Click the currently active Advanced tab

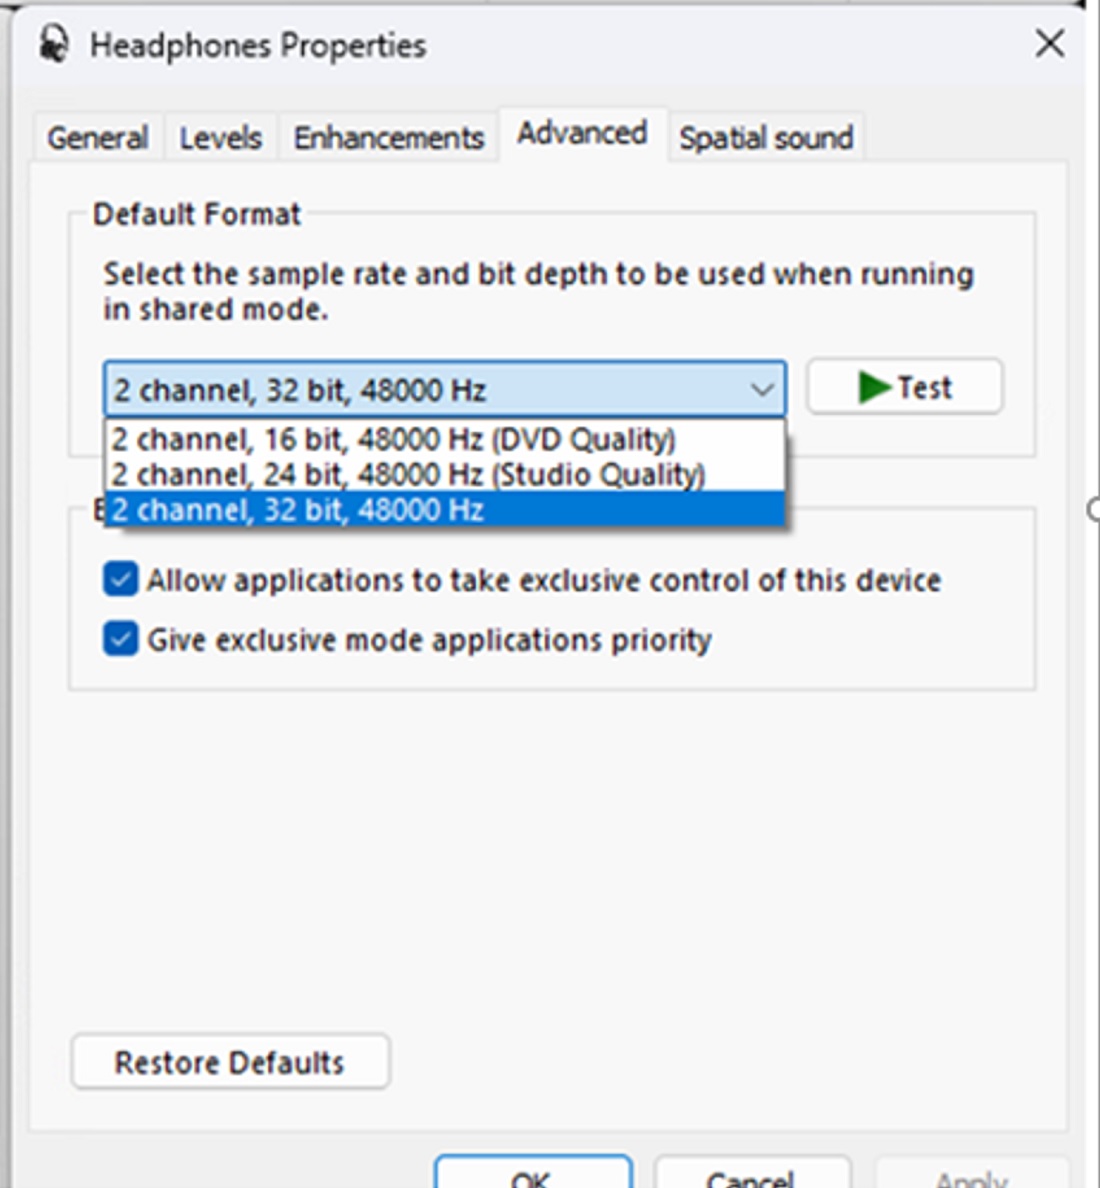coord(581,132)
